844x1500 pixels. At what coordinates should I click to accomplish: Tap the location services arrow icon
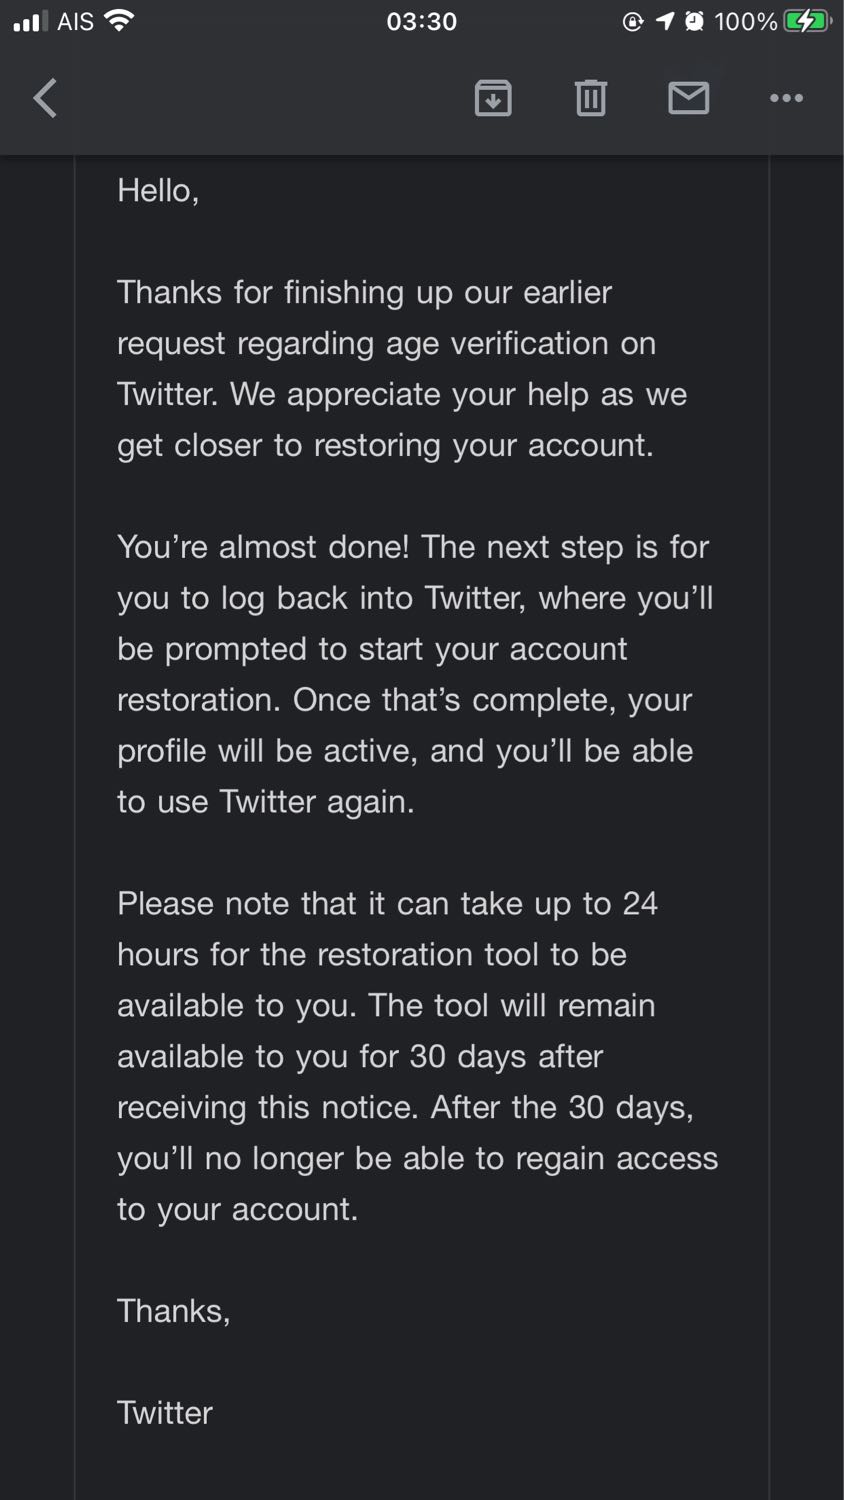665,21
